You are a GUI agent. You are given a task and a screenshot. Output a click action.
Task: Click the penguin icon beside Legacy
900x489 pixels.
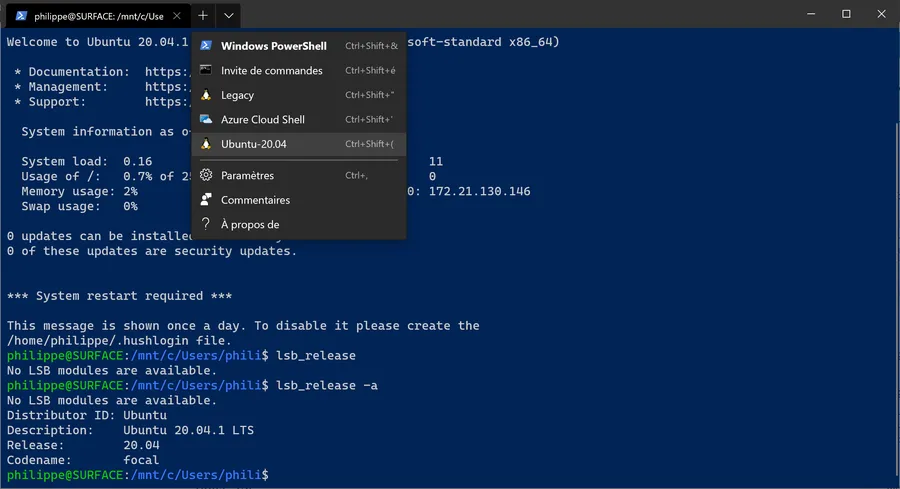(206, 95)
